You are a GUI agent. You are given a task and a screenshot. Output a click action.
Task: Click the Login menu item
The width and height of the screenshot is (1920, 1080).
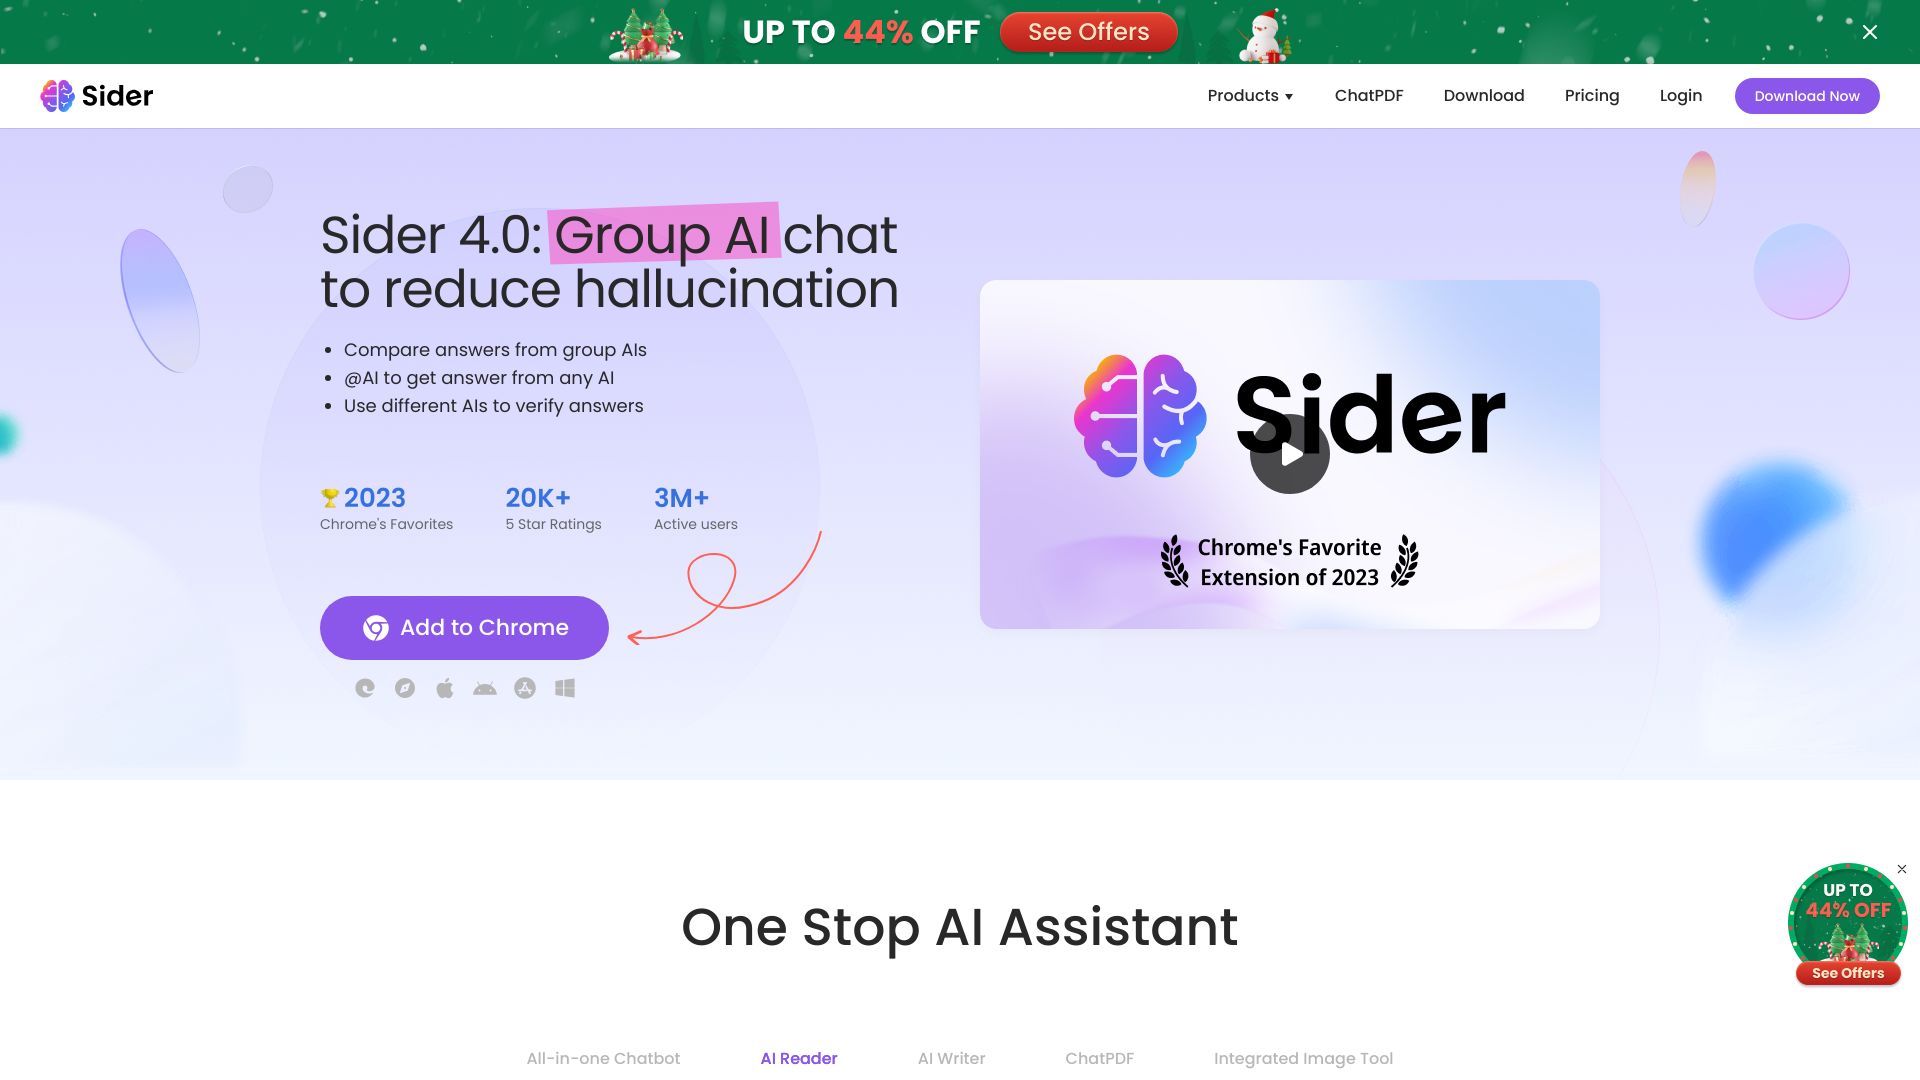pos(1680,95)
